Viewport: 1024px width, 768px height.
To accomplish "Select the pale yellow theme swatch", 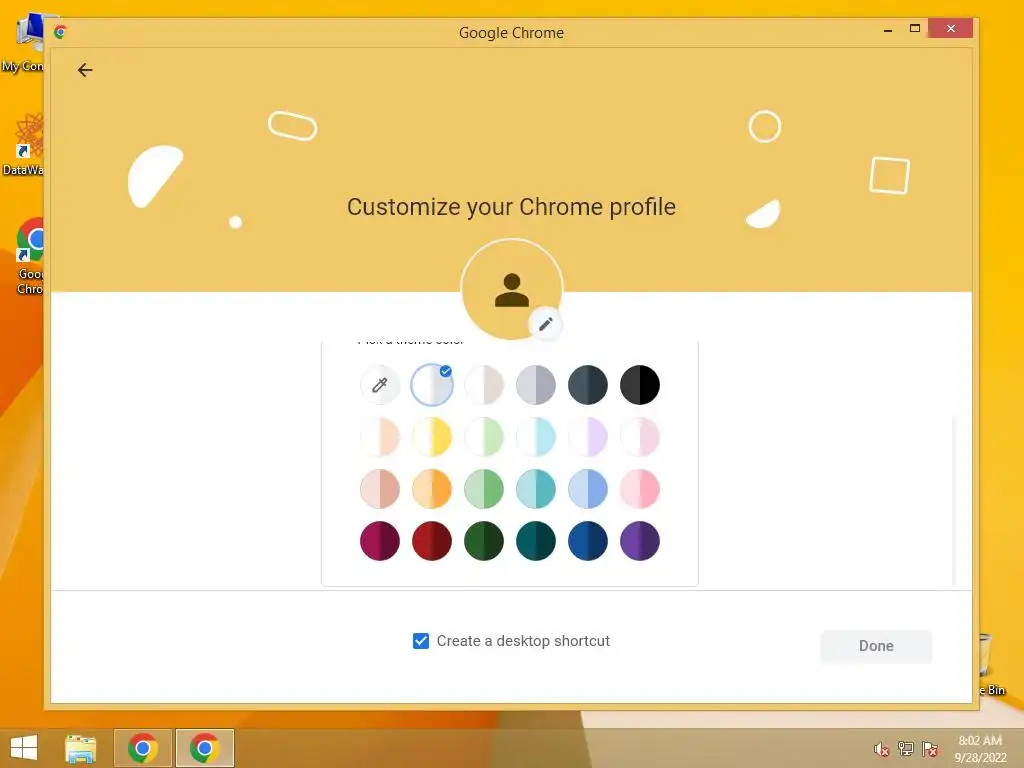I will pos(432,437).
